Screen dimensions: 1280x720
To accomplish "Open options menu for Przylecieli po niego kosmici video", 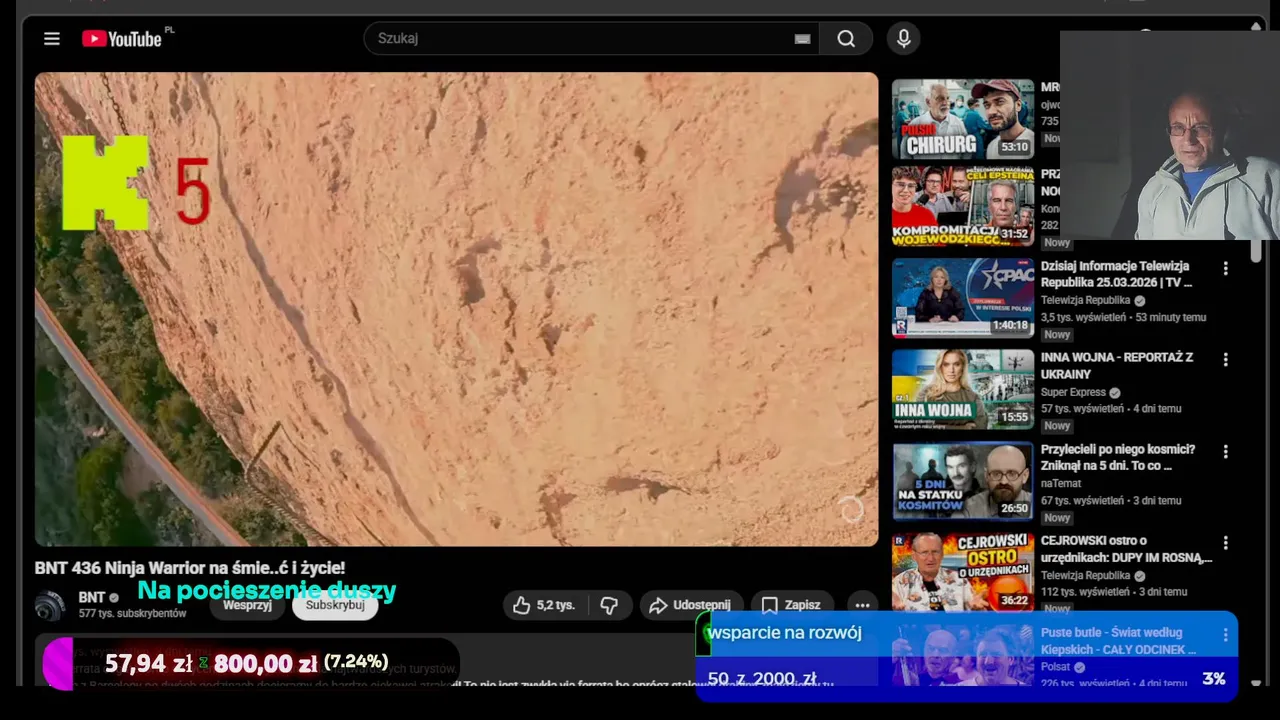I will [1225, 452].
